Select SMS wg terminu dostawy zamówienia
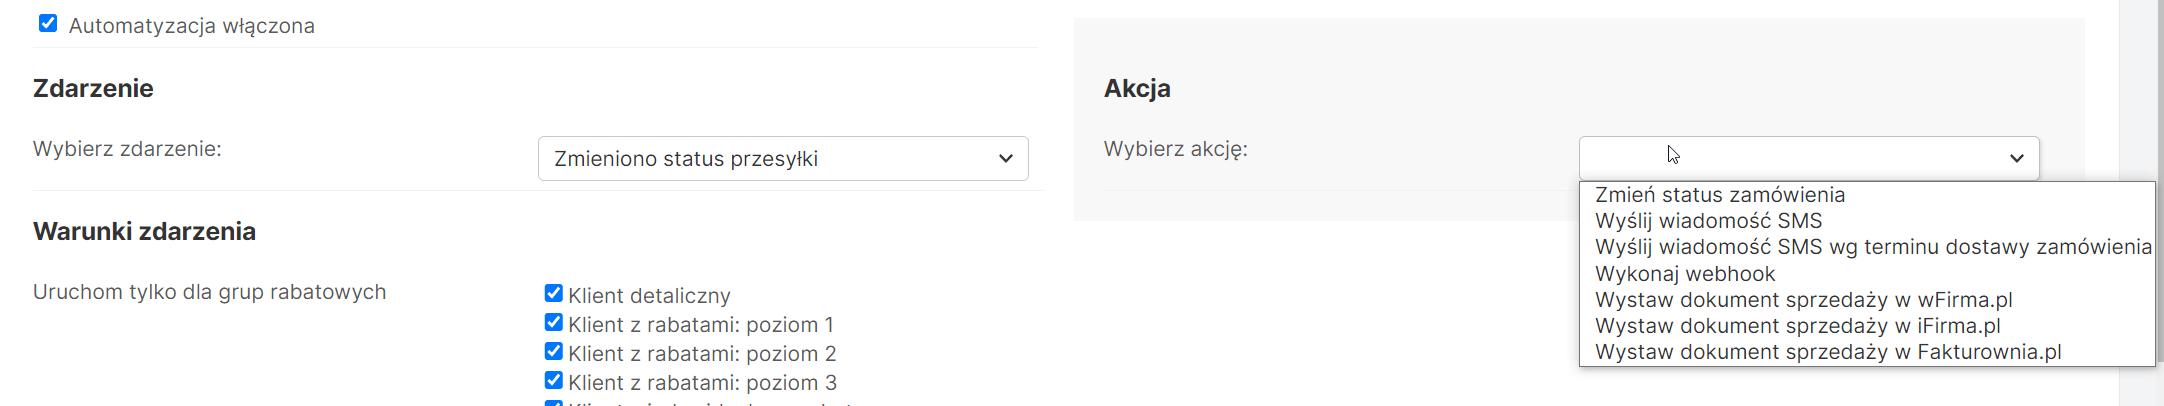The height and width of the screenshot is (406, 2164). pyautogui.click(x=1872, y=247)
